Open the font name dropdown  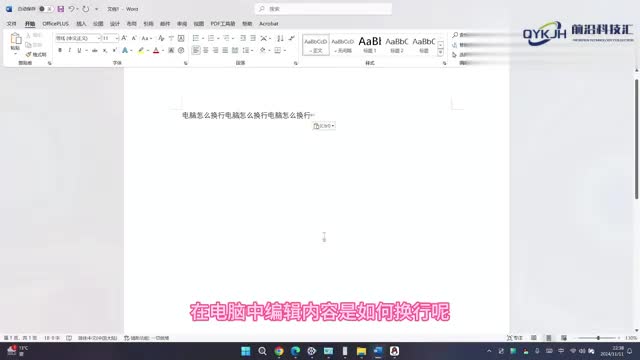(99, 38)
